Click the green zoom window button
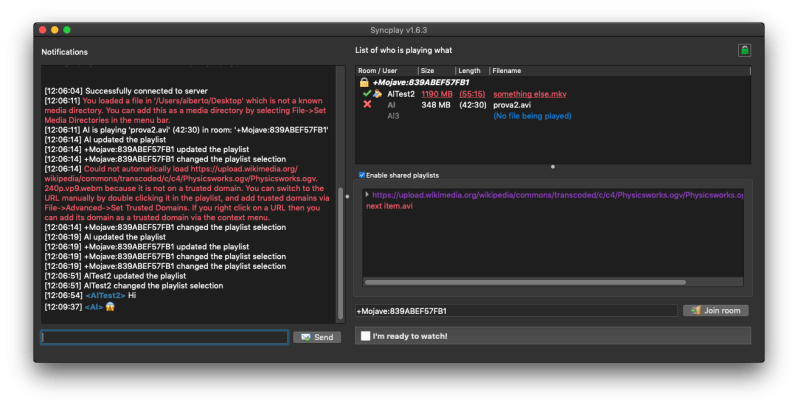 67,30
